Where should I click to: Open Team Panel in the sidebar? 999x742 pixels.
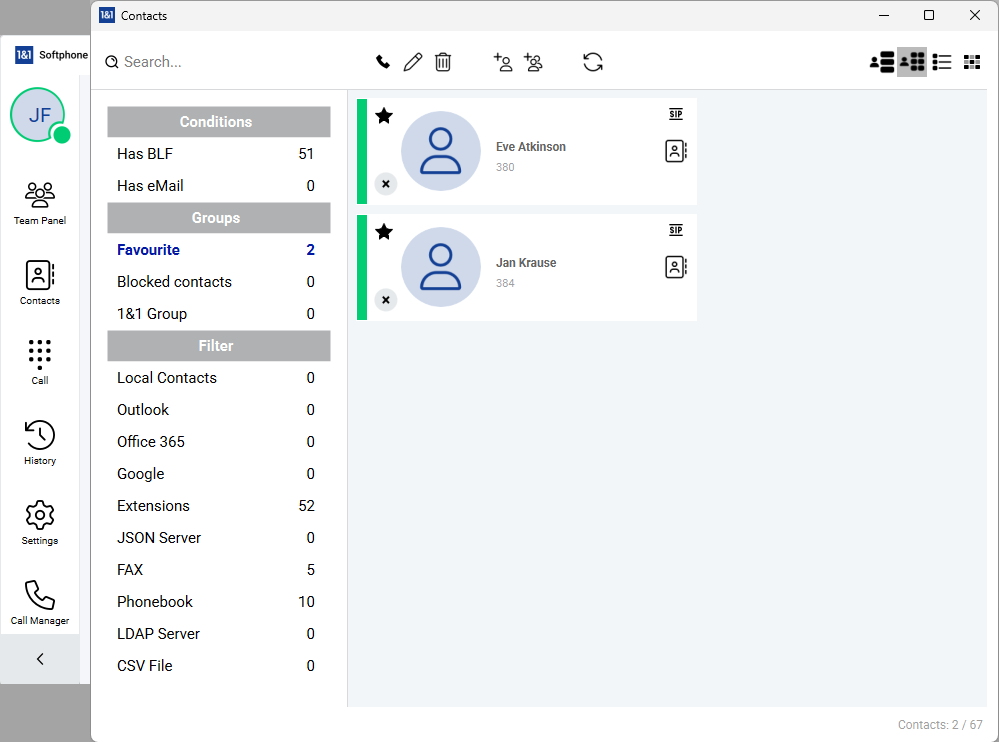tap(40, 202)
